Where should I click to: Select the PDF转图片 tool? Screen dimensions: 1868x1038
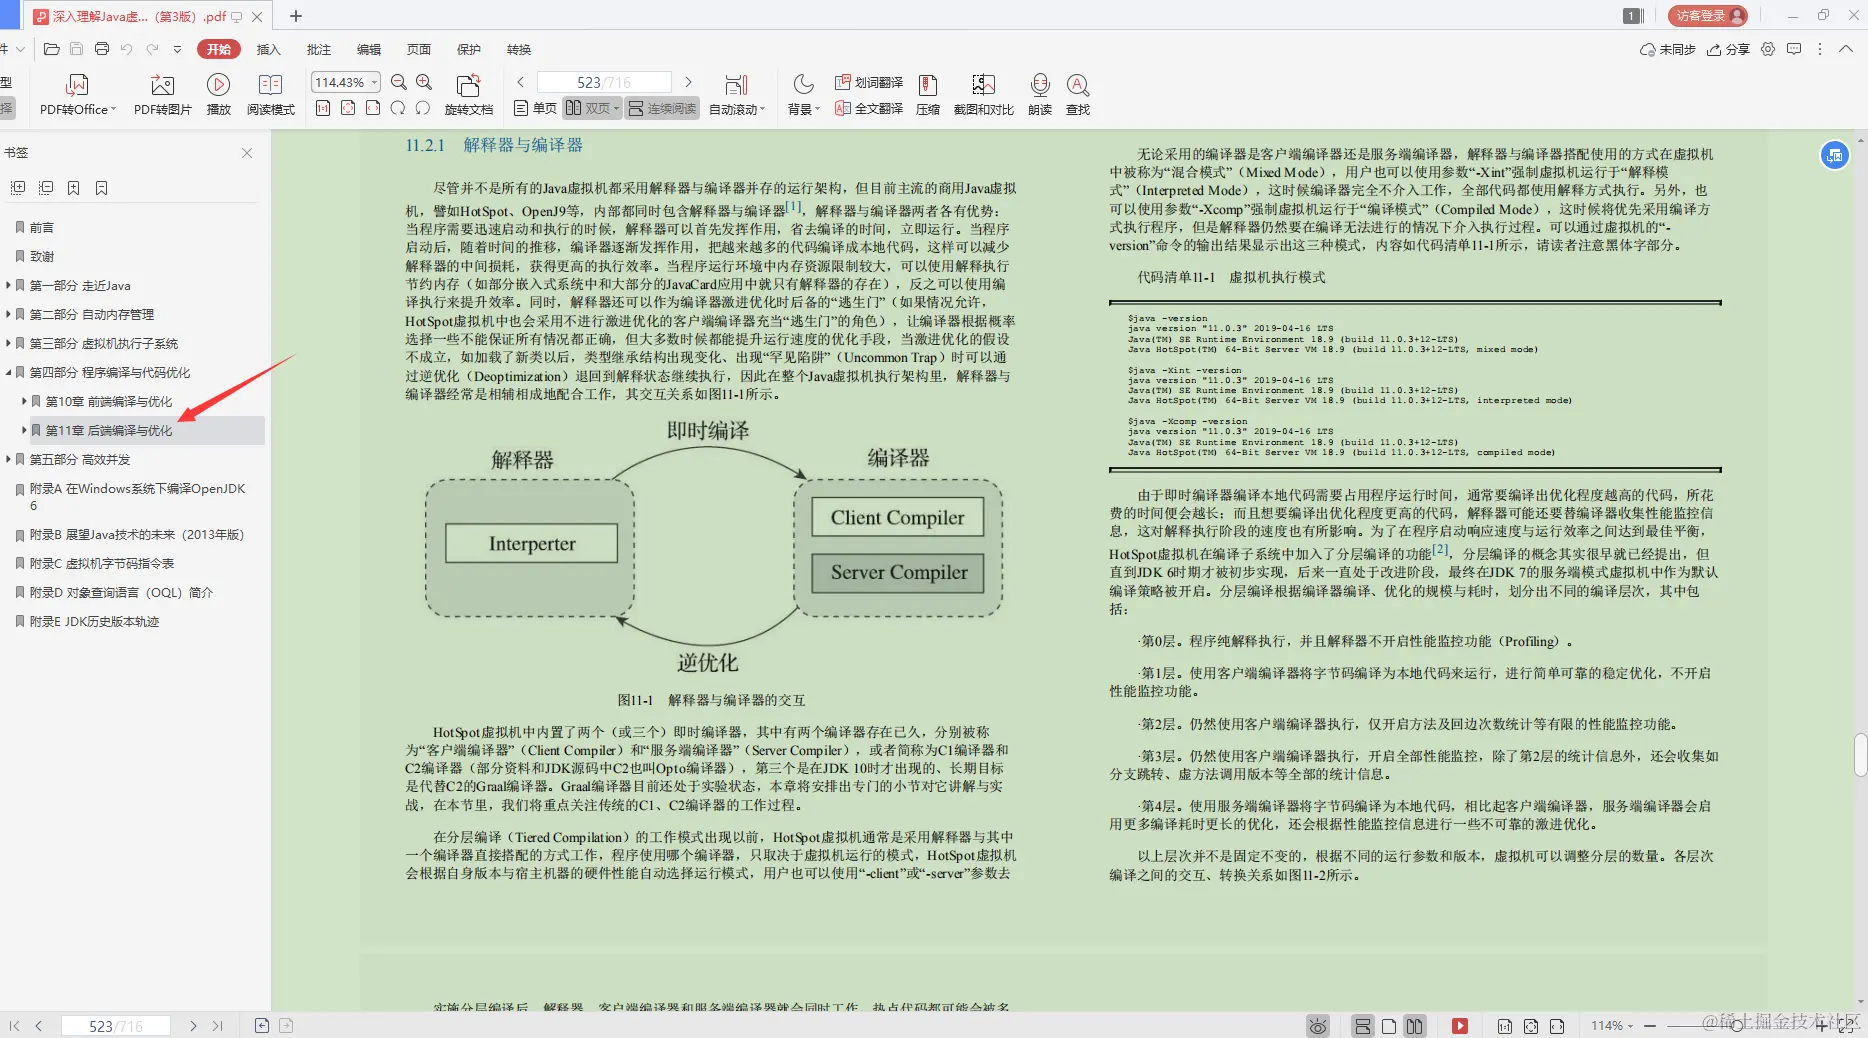161,93
